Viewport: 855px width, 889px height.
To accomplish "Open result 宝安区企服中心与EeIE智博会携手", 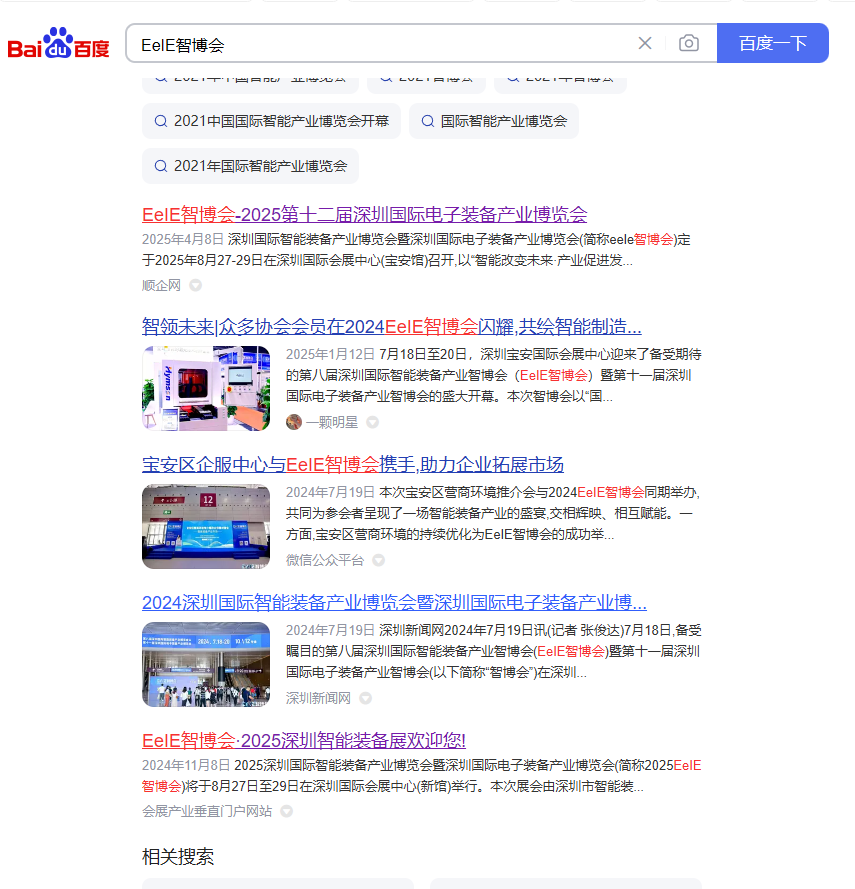I will 353,464.
